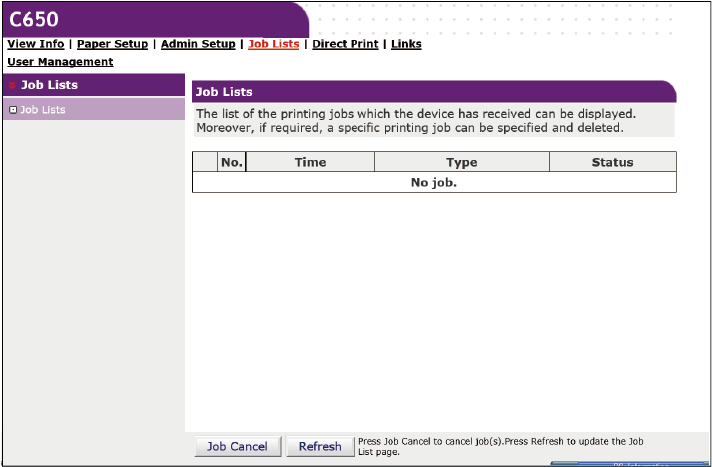
Task: Click the 'No job.' table row
Action: 434,183
